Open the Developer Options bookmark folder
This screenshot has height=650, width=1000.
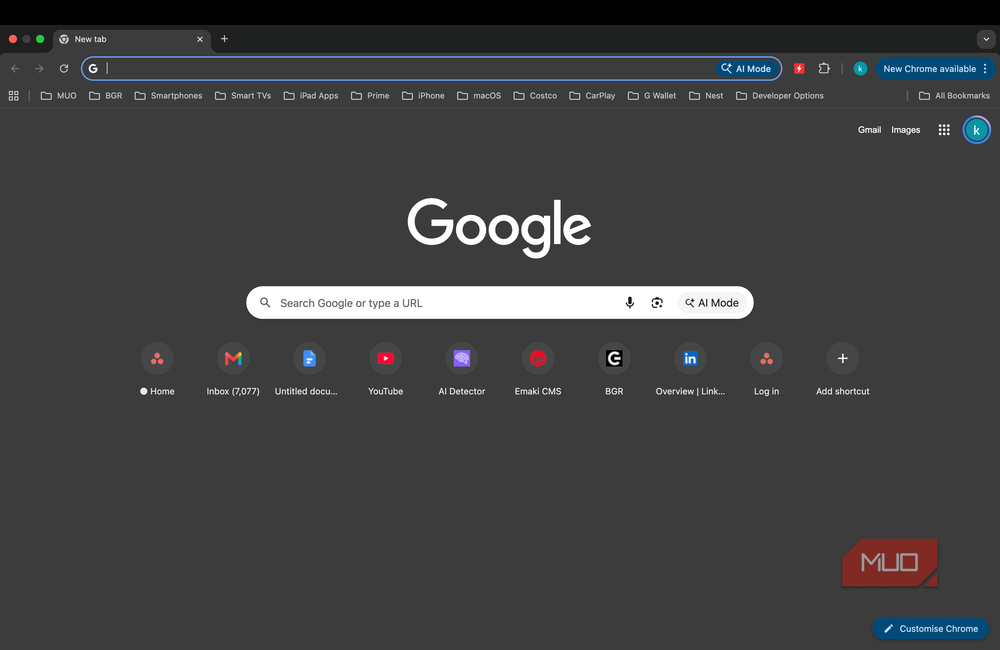coord(780,96)
